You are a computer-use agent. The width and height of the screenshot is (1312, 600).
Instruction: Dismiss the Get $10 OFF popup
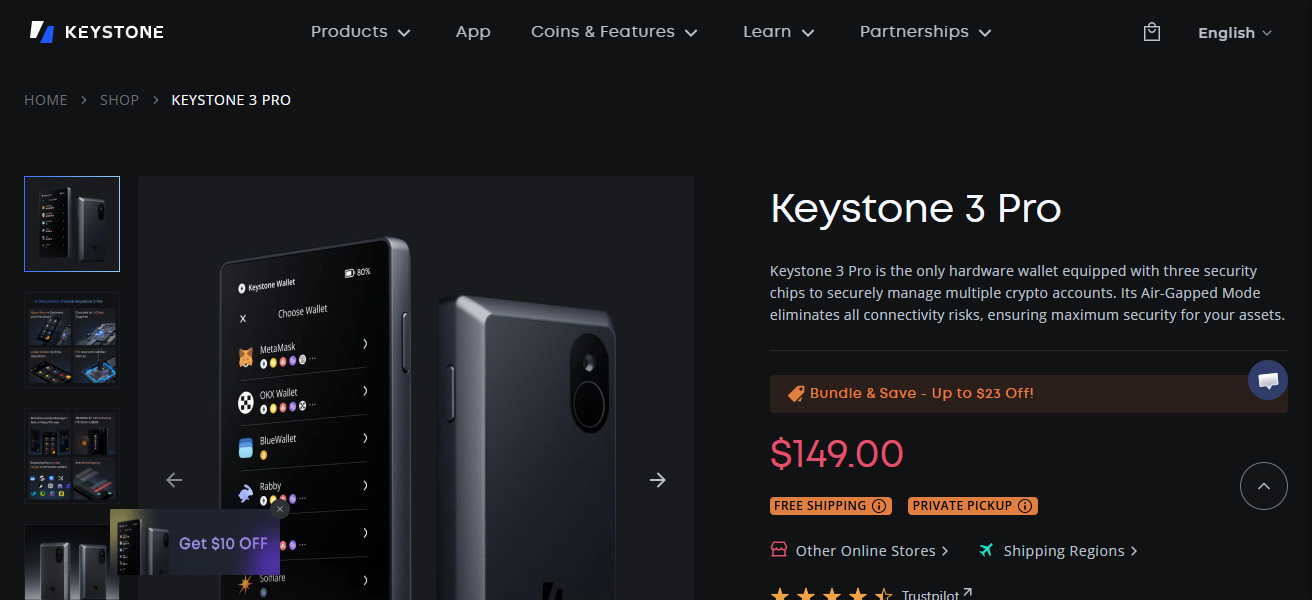(x=280, y=509)
